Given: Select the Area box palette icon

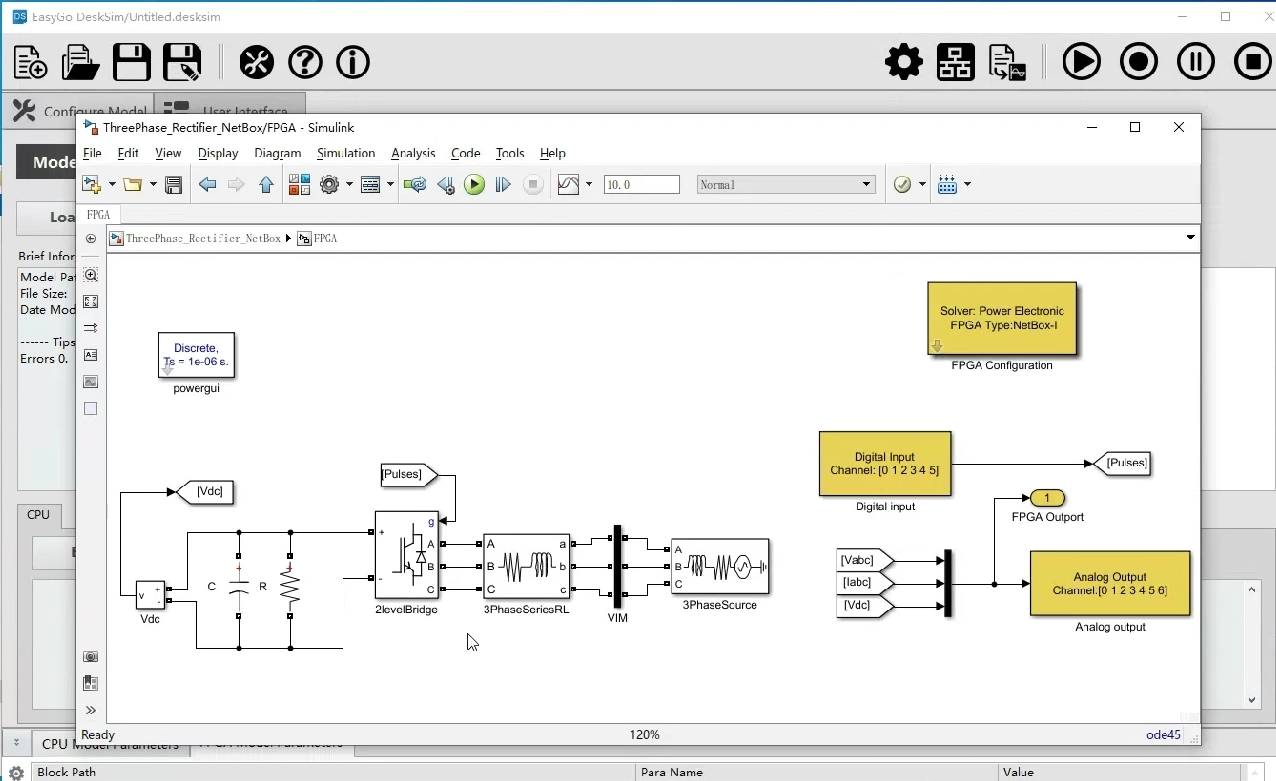Looking at the screenshot, I should click(x=91, y=409).
